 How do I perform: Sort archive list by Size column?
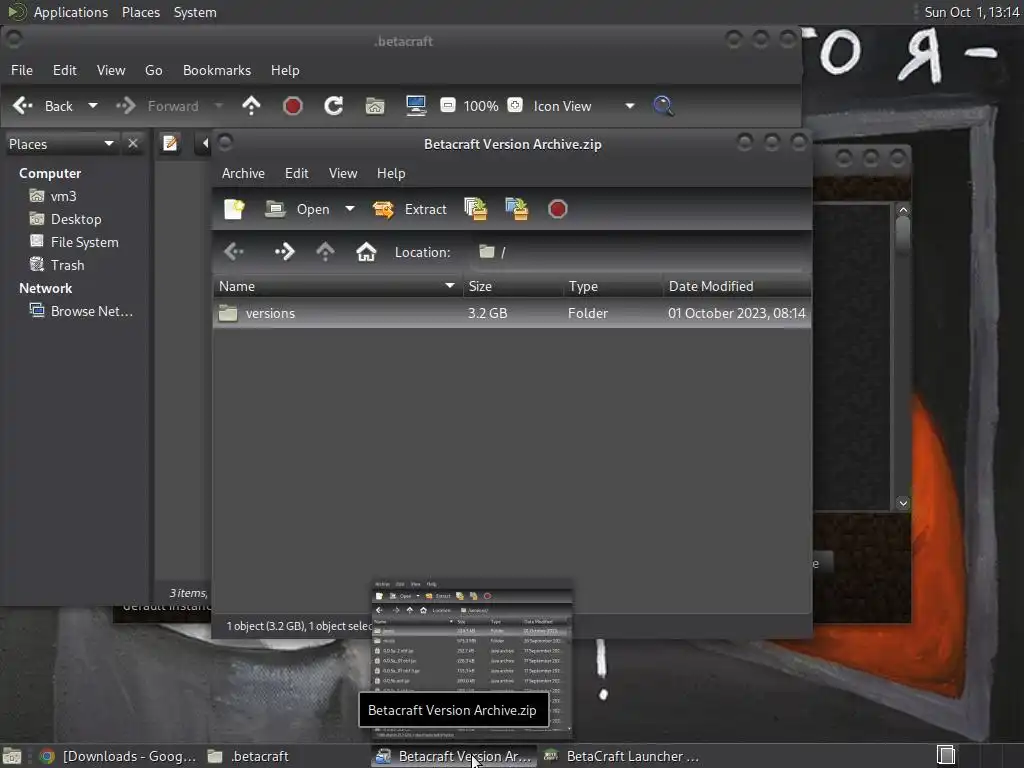tap(513, 286)
